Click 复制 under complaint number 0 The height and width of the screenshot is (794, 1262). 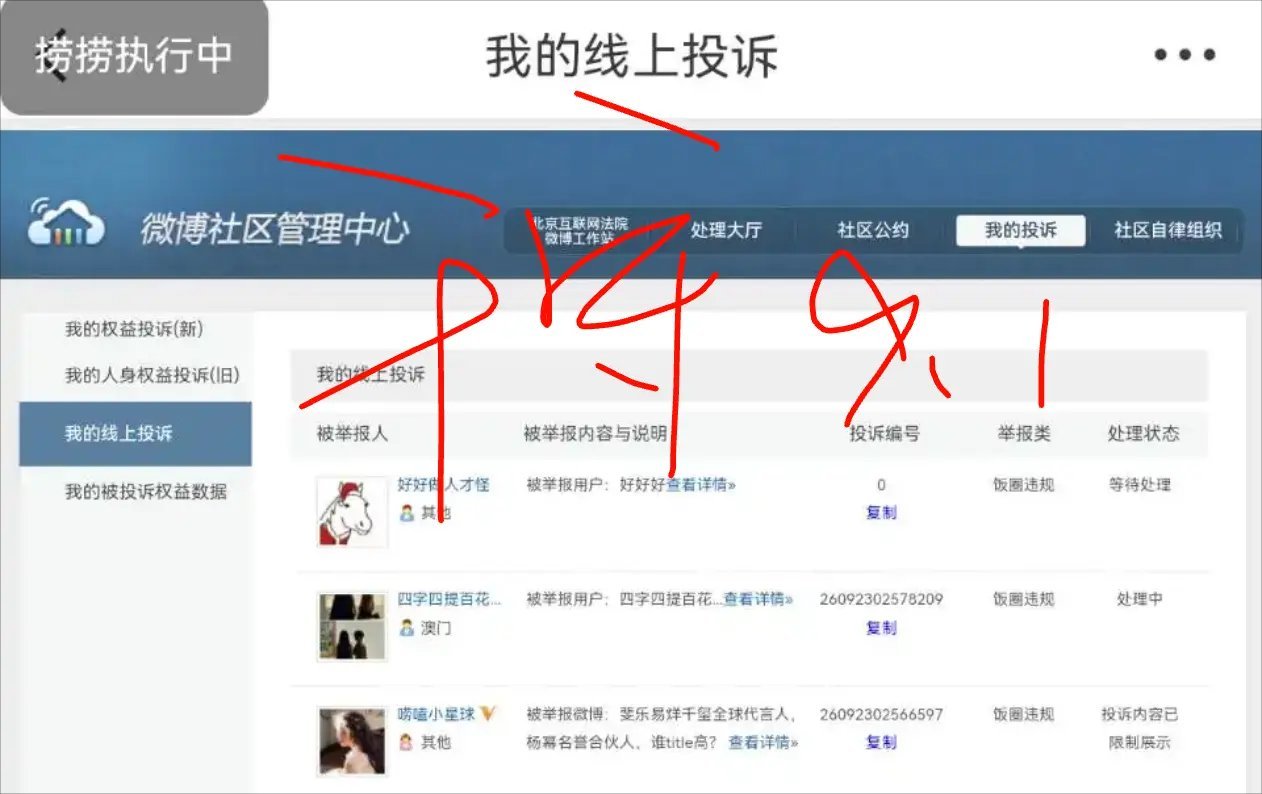(881, 513)
